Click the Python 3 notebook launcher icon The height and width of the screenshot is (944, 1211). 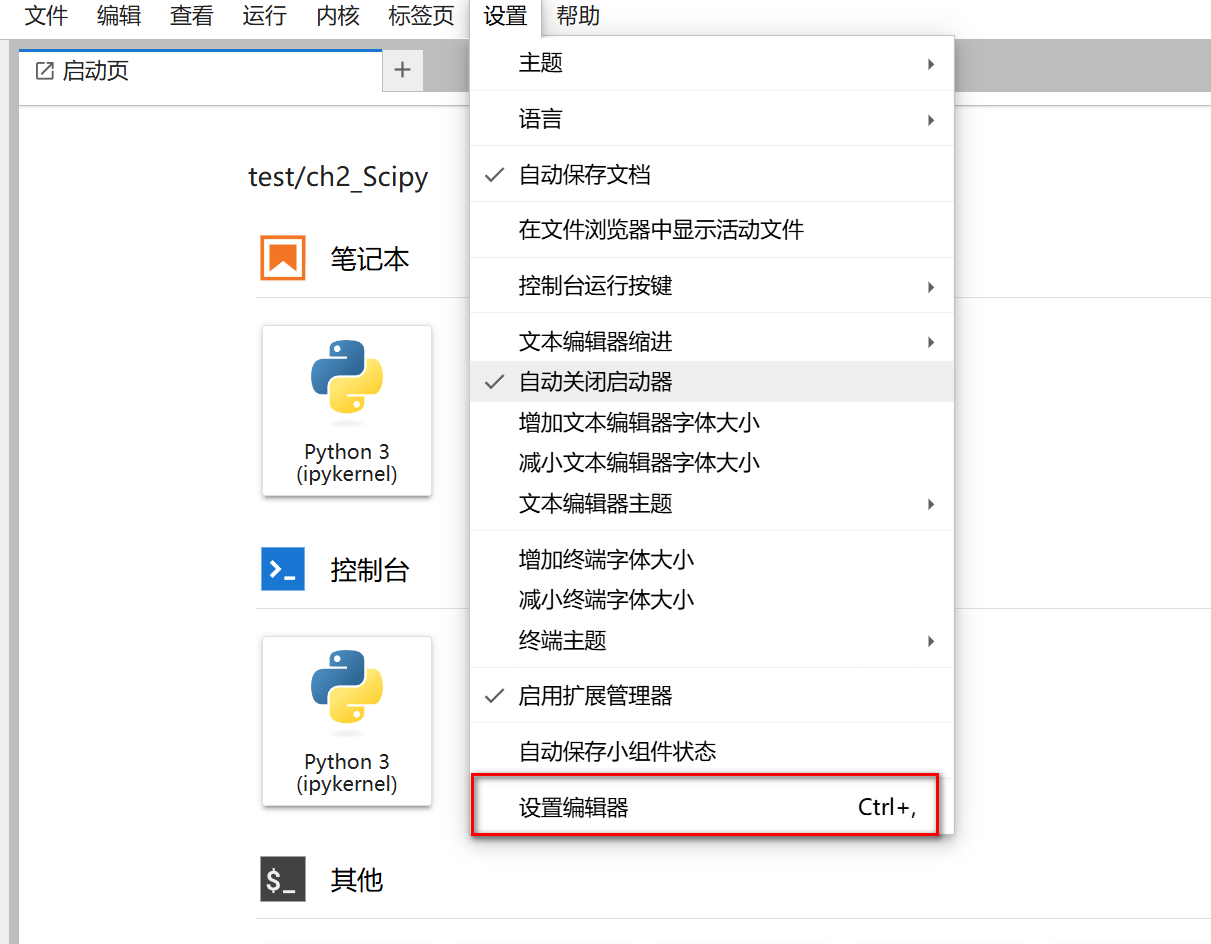(346, 378)
